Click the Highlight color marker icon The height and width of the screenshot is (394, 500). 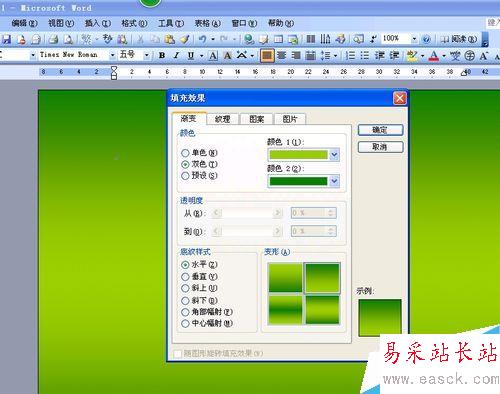coord(412,55)
